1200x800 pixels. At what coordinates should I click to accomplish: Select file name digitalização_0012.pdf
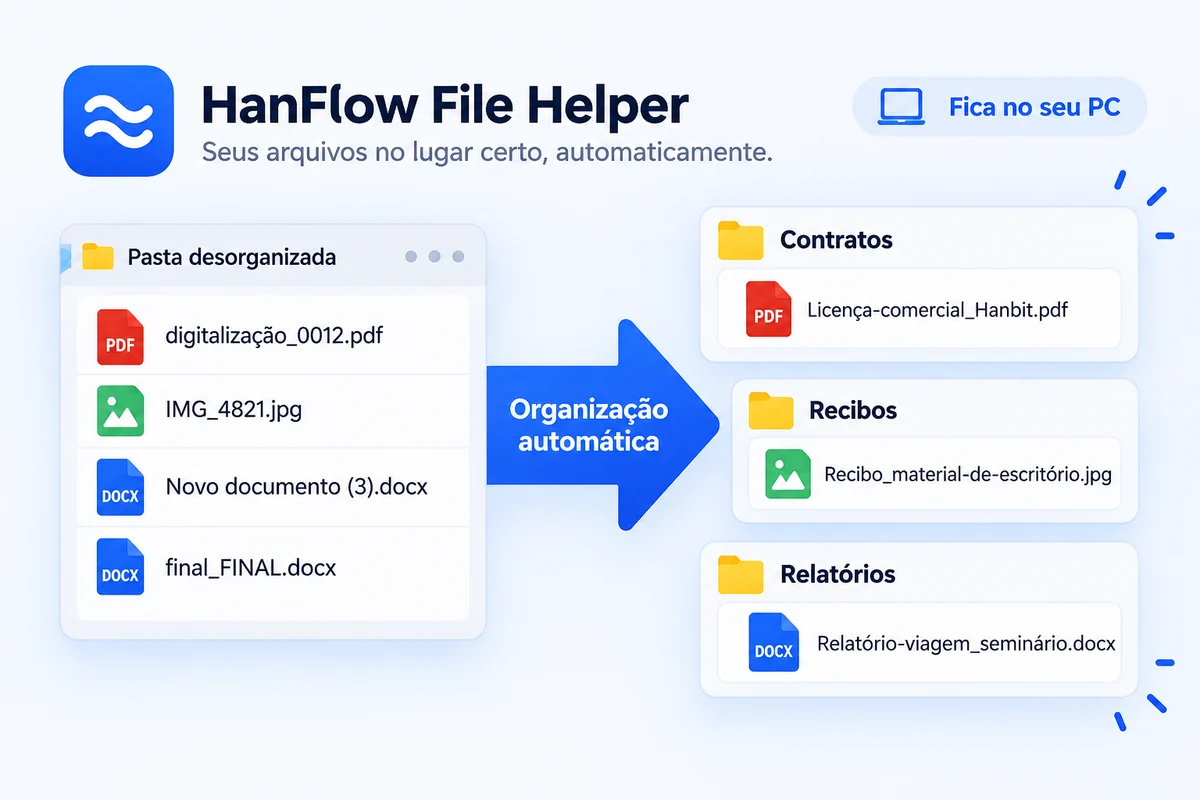pos(274,335)
